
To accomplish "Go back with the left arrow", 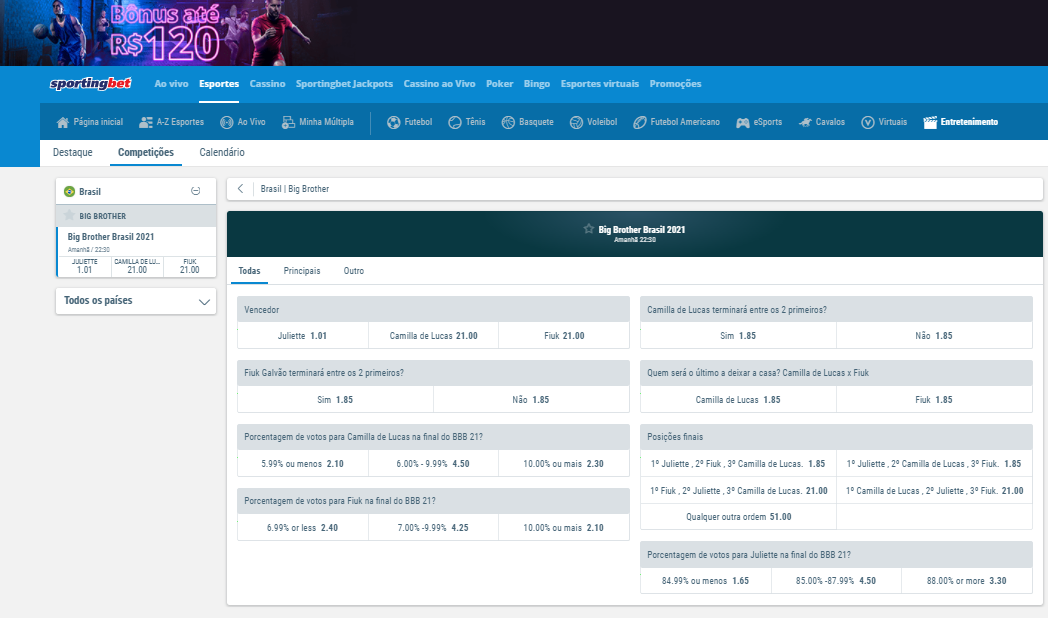I will pyautogui.click(x=241, y=189).
